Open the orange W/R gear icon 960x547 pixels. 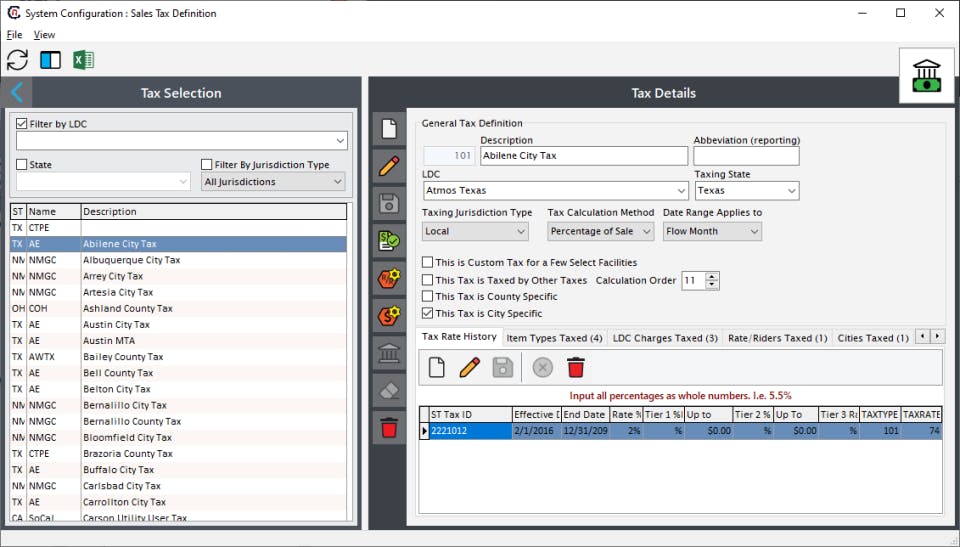click(389, 278)
